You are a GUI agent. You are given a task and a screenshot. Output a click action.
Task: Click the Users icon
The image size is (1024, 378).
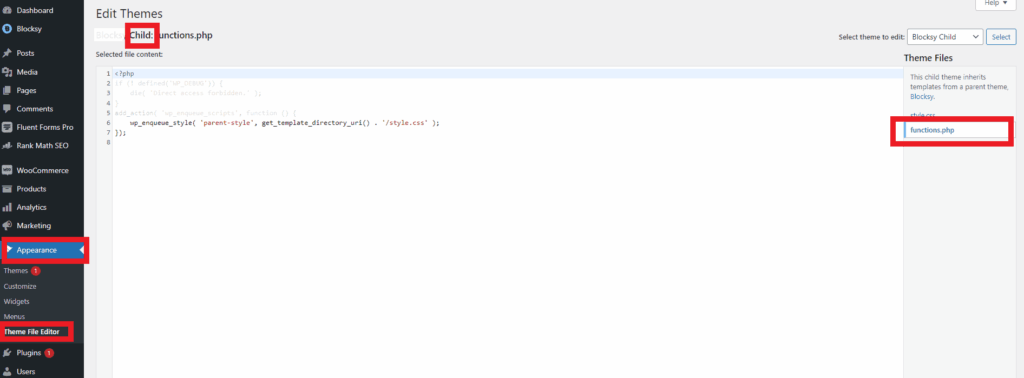(7, 371)
